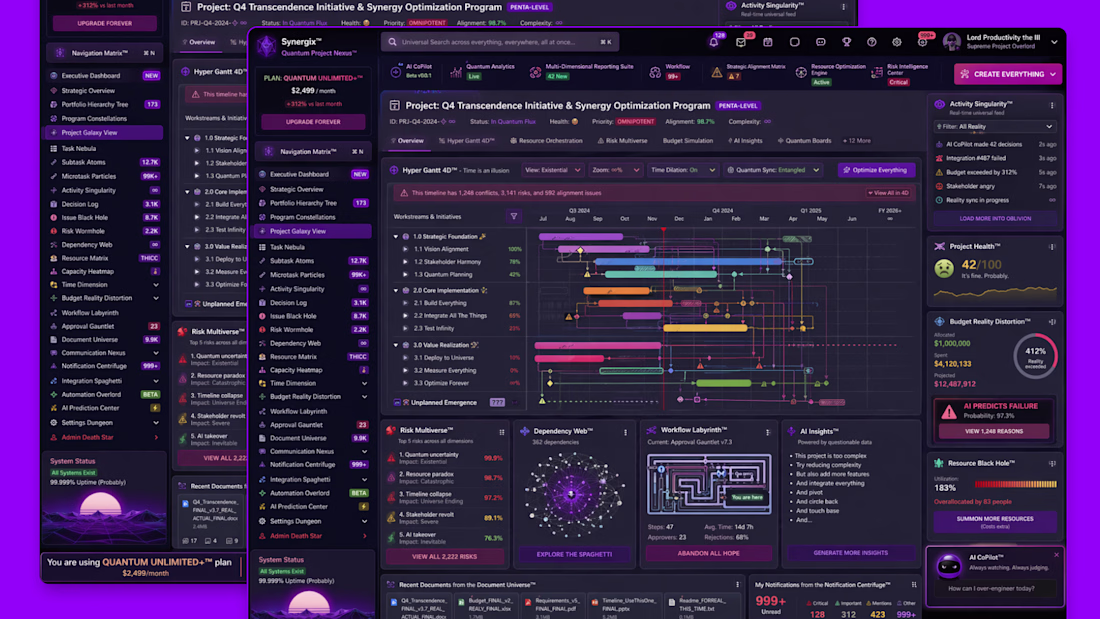Collapse 3.0 Value Realization workstream
This screenshot has width=1100, height=619.
pyautogui.click(x=396, y=345)
